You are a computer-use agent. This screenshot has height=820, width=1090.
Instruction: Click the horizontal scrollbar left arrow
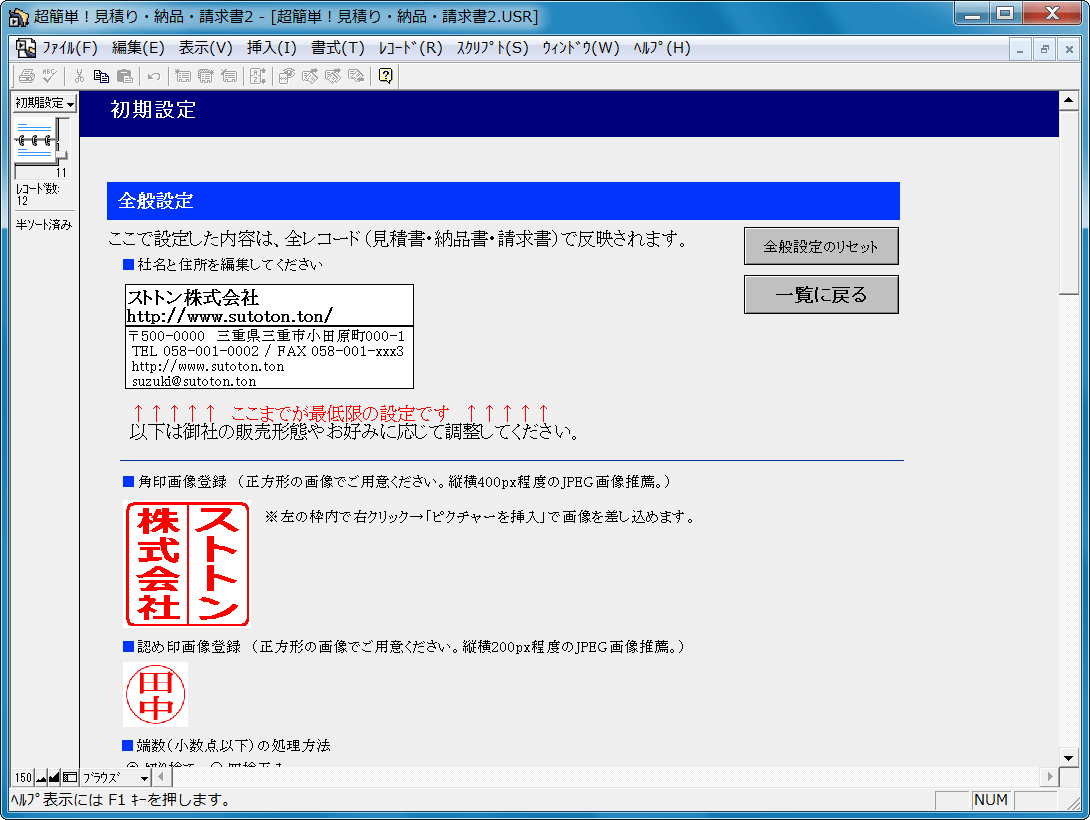[x=161, y=777]
